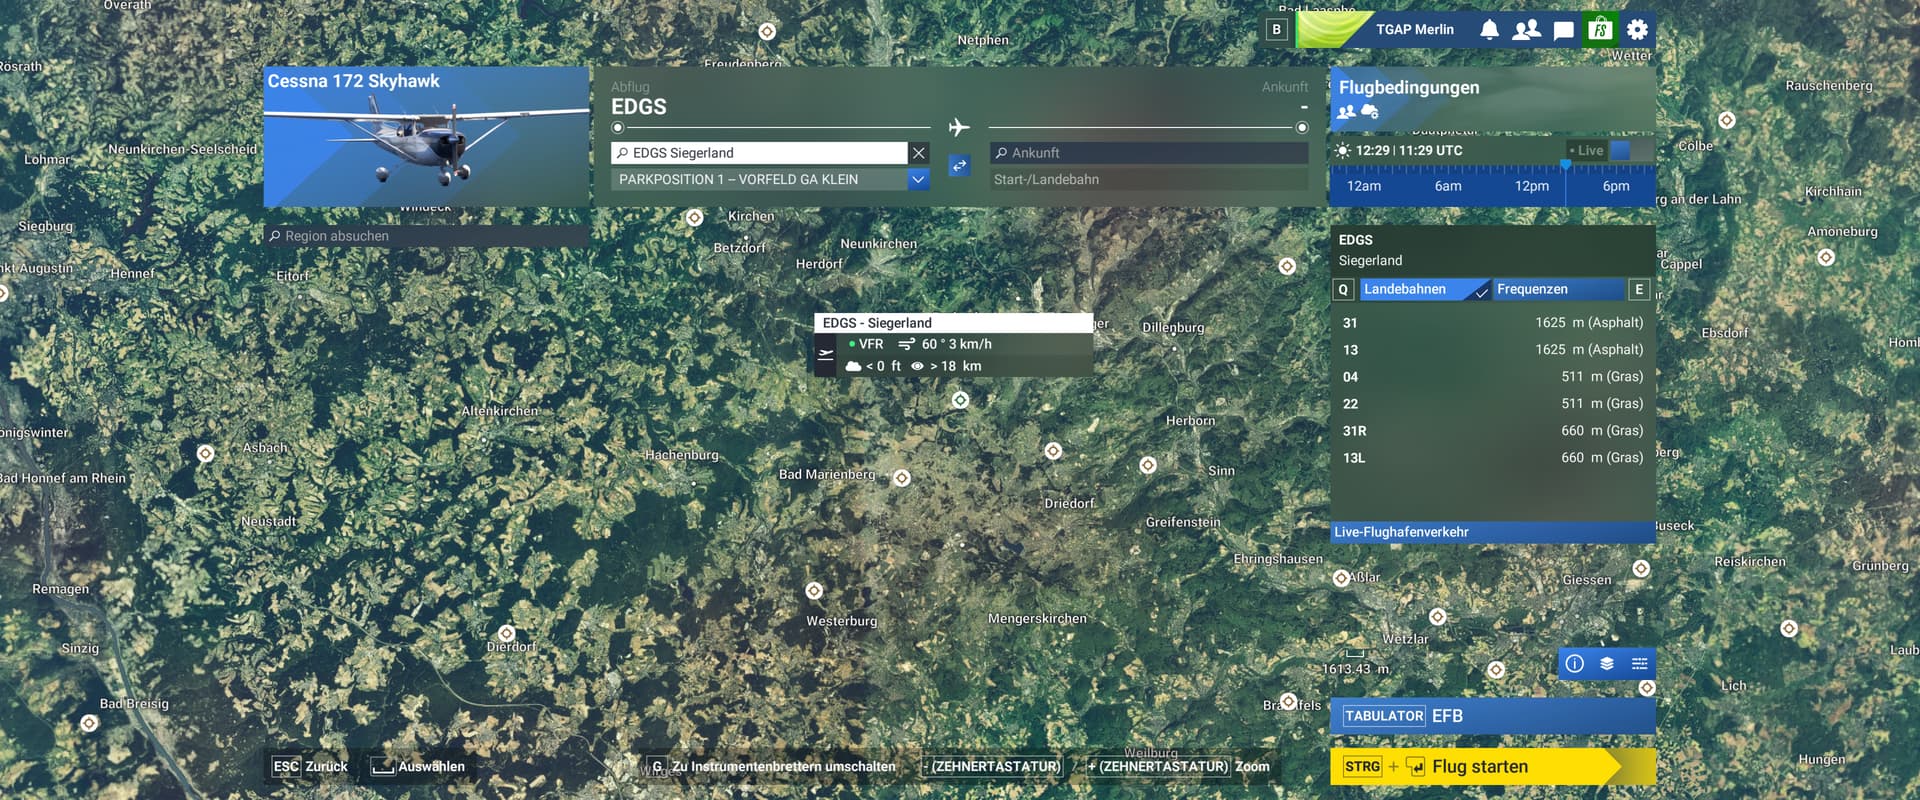1920x800 pixels.
Task: Click the E next-tab key
Action: [x=1639, y=289]
